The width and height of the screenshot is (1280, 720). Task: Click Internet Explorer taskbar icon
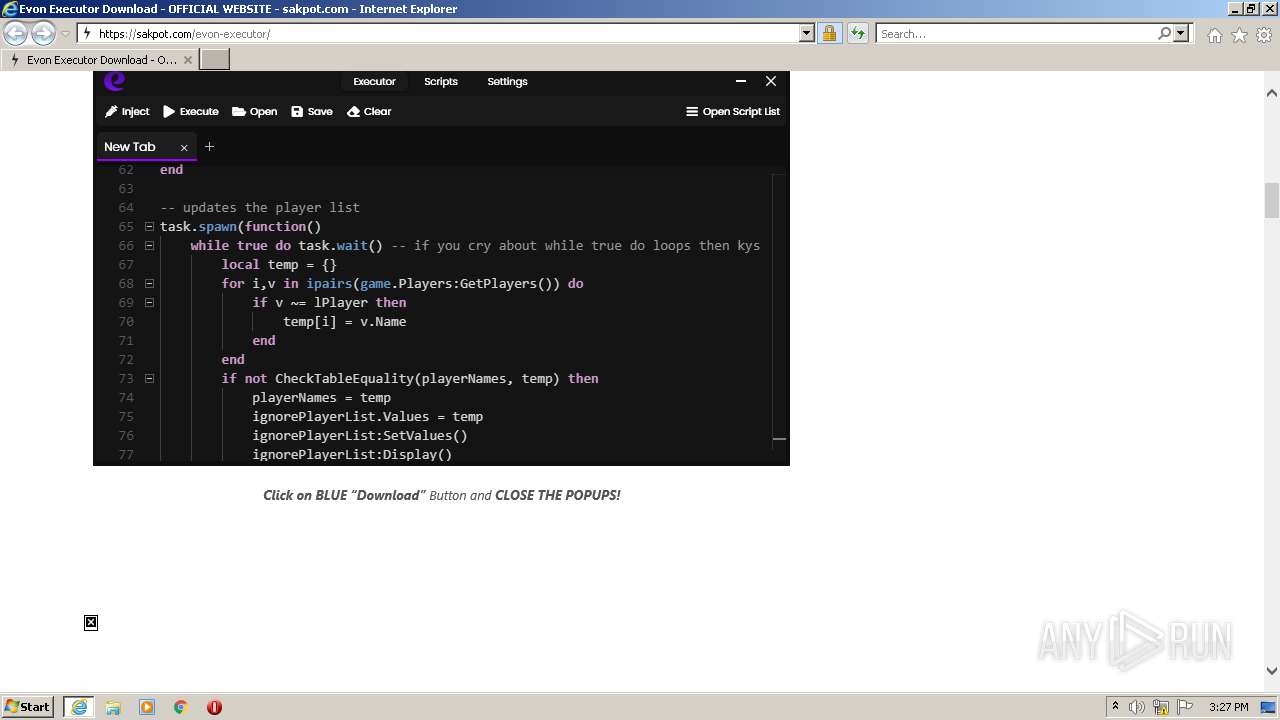79,707
